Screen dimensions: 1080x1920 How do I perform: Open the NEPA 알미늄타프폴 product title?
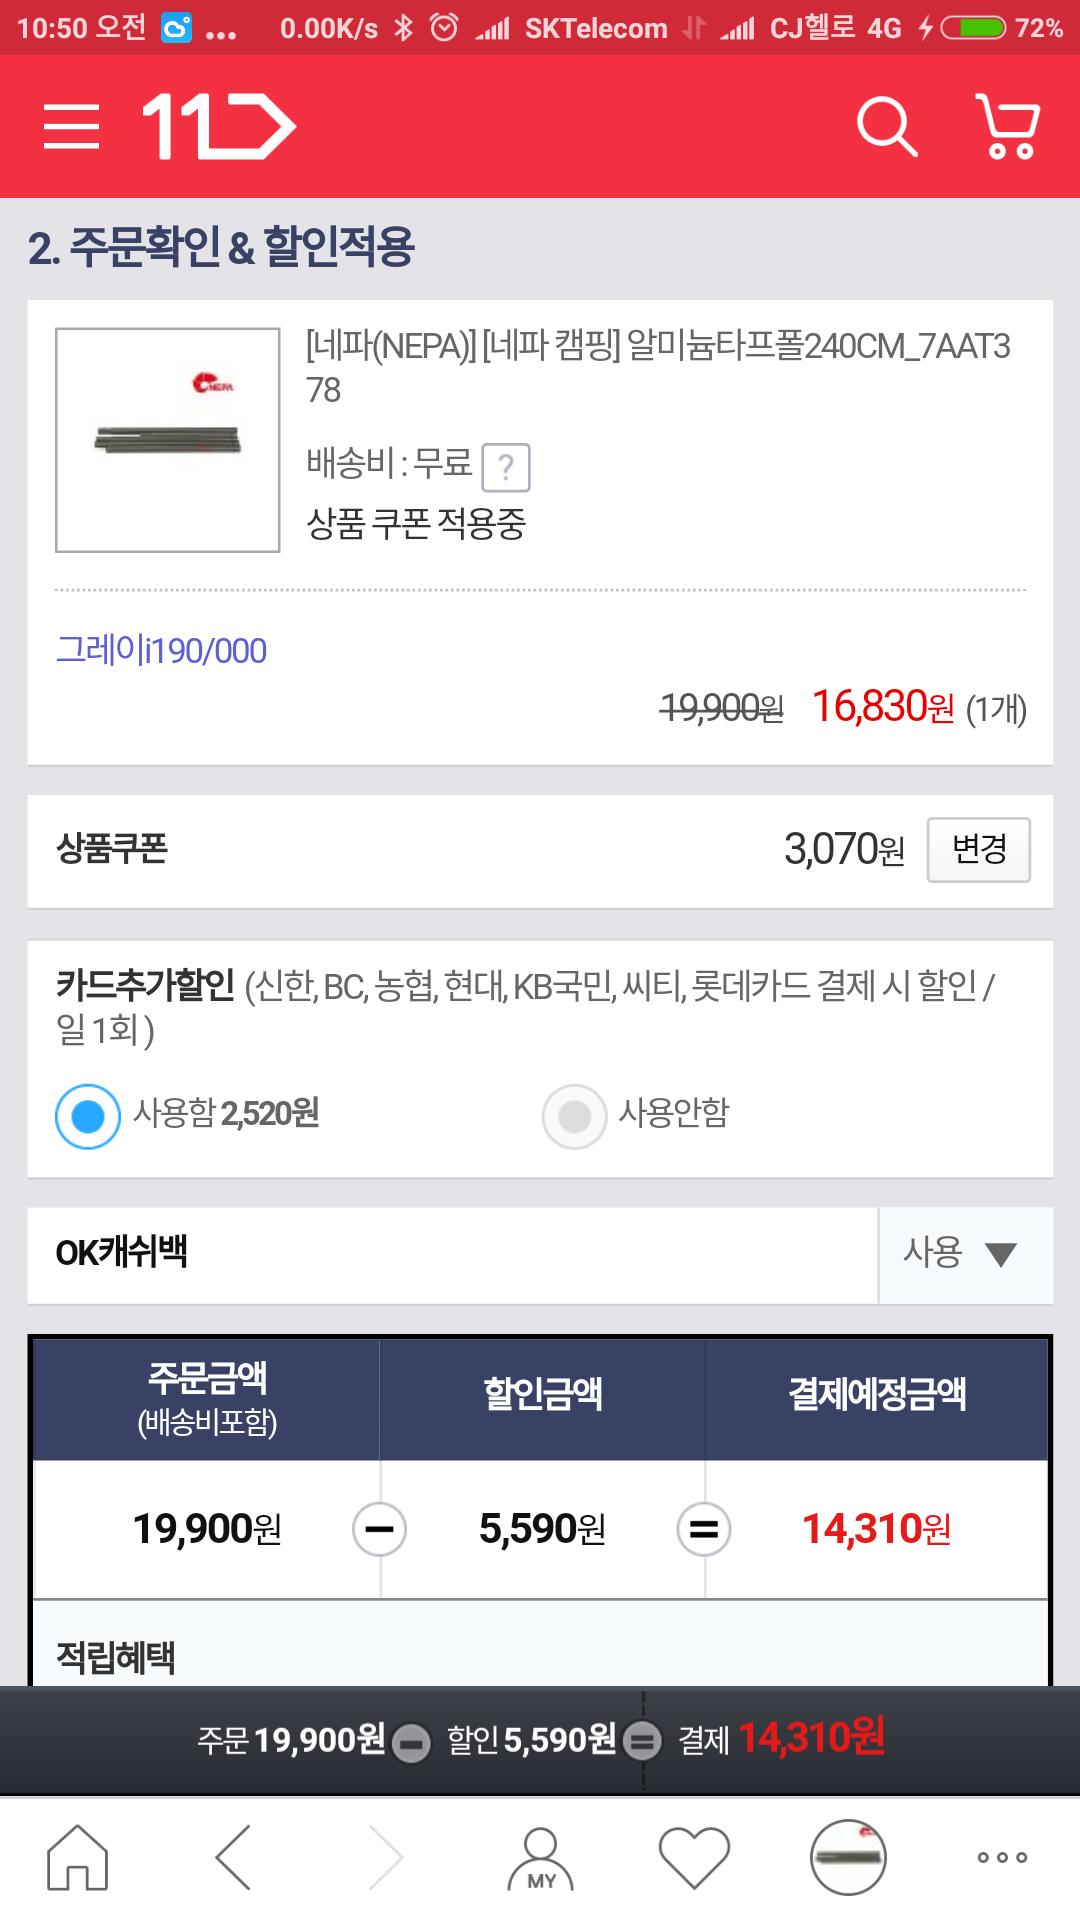click(657, 367)
